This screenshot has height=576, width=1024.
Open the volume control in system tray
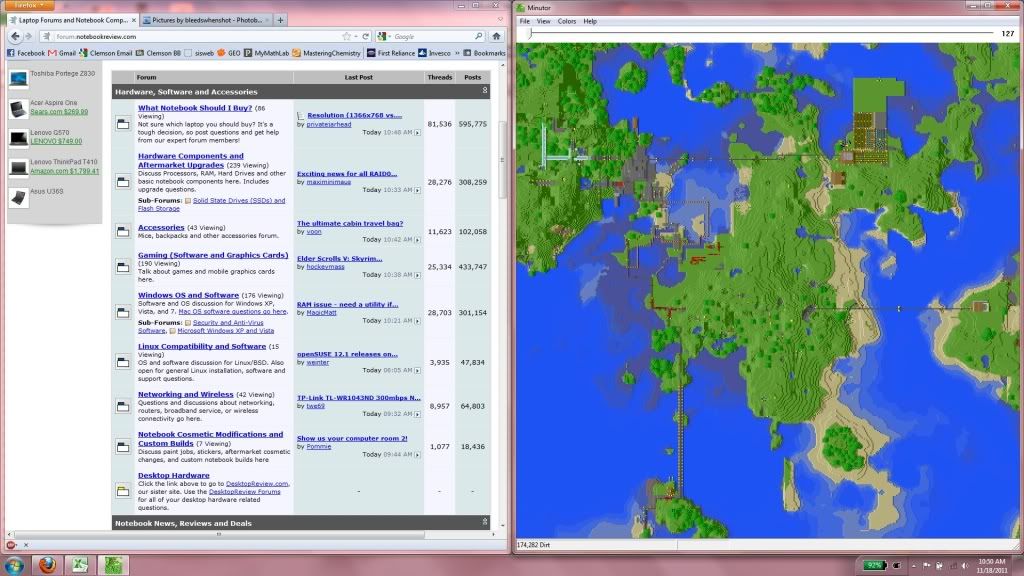(965, 566)
